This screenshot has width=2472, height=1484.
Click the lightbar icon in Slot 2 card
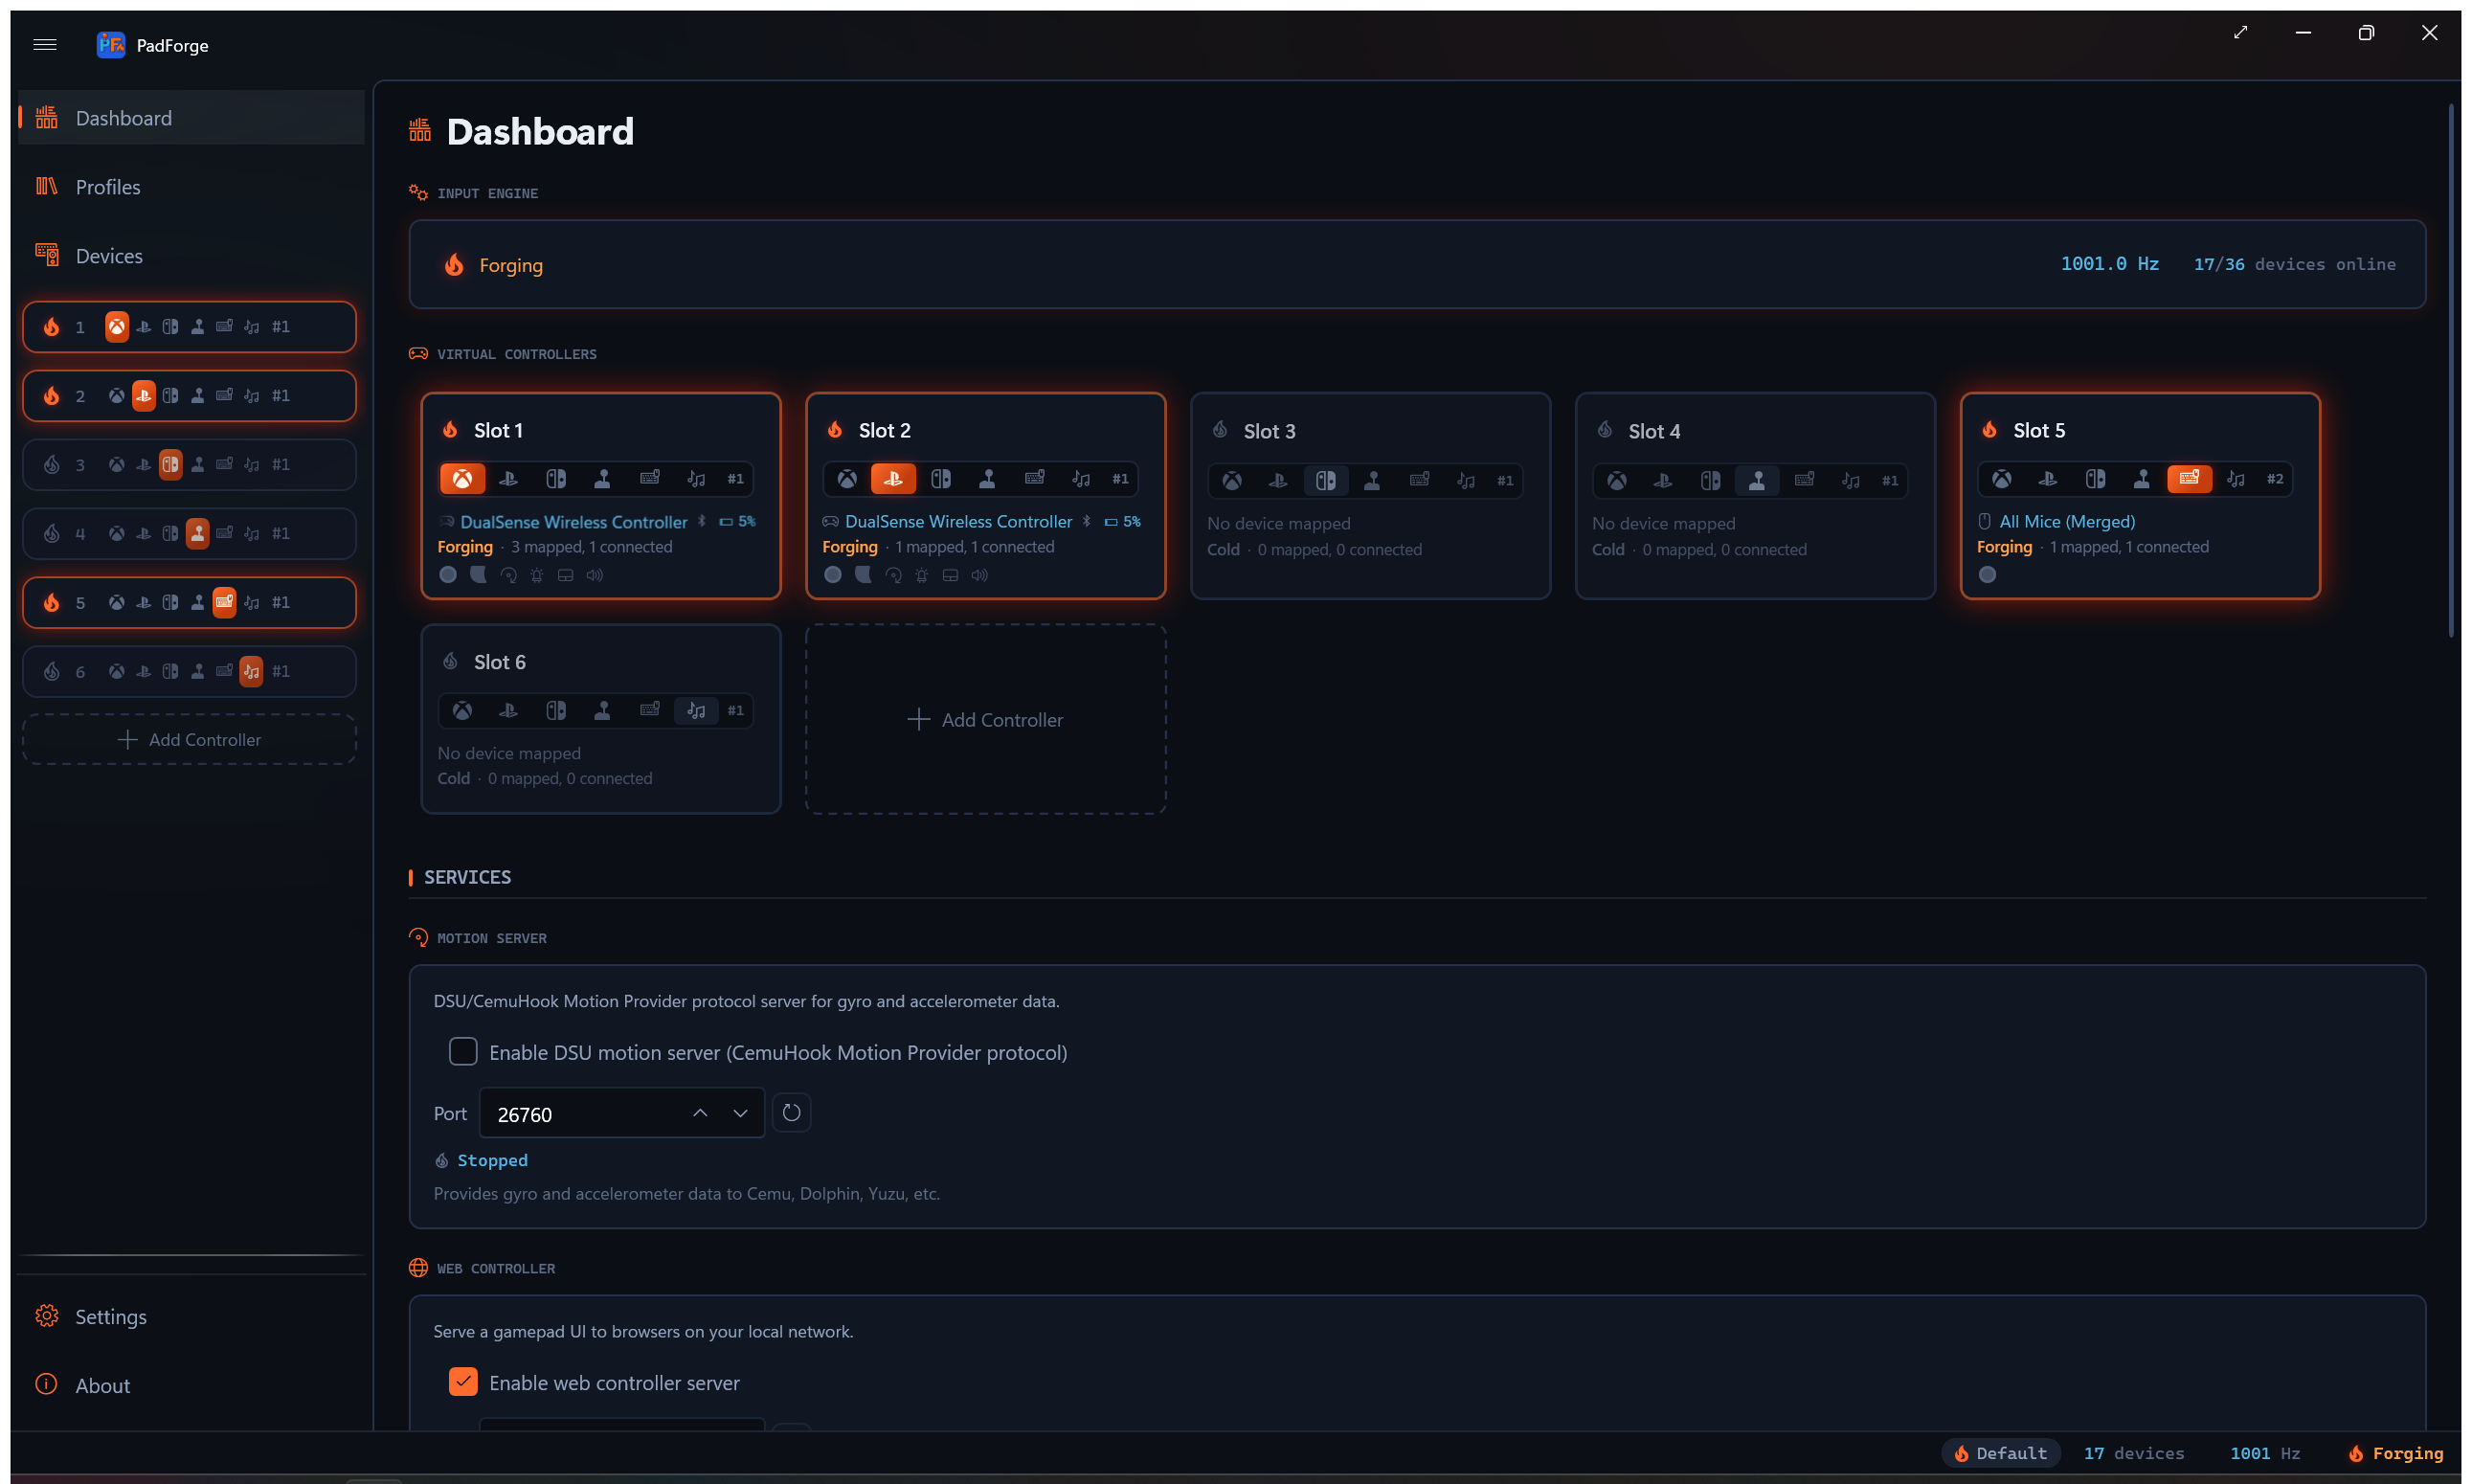[922, 575]
